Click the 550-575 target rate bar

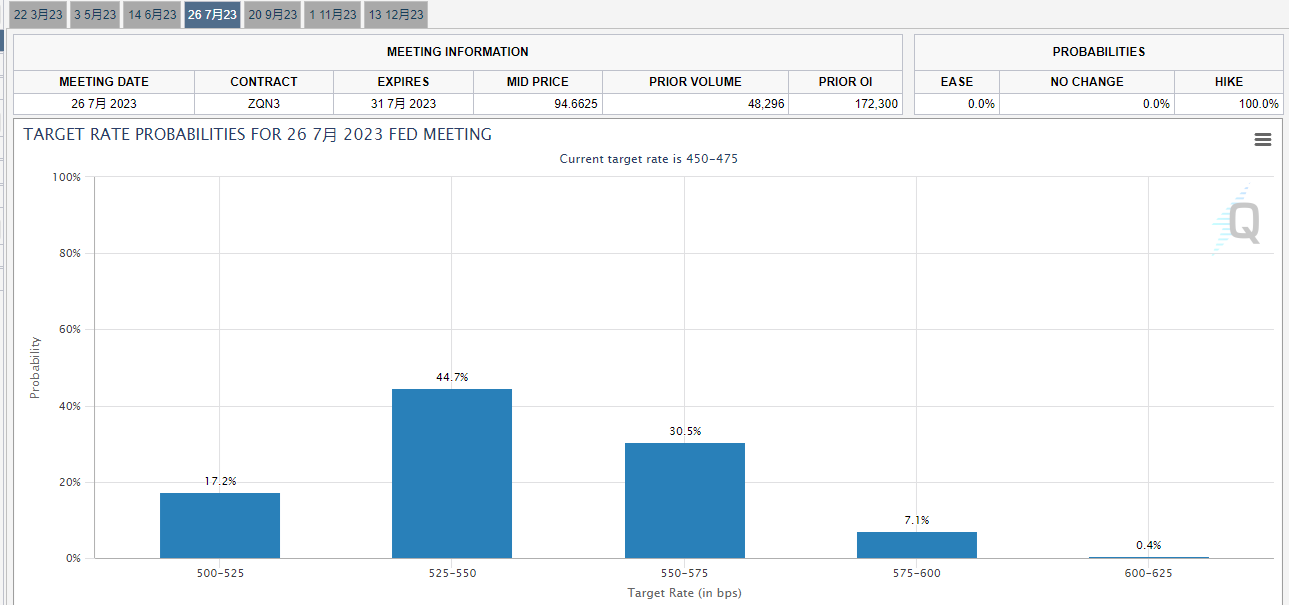point(685,500)
